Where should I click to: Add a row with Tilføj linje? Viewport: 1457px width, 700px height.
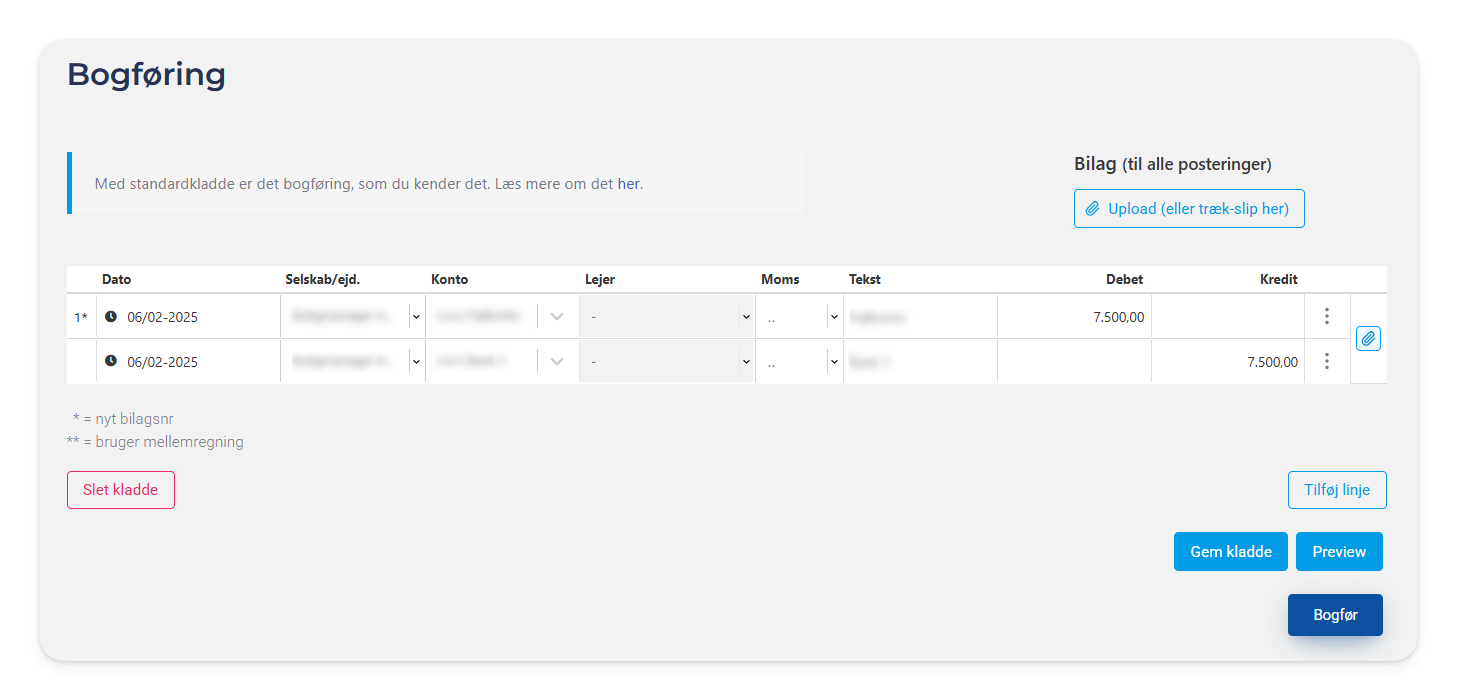click(1337, 490)
